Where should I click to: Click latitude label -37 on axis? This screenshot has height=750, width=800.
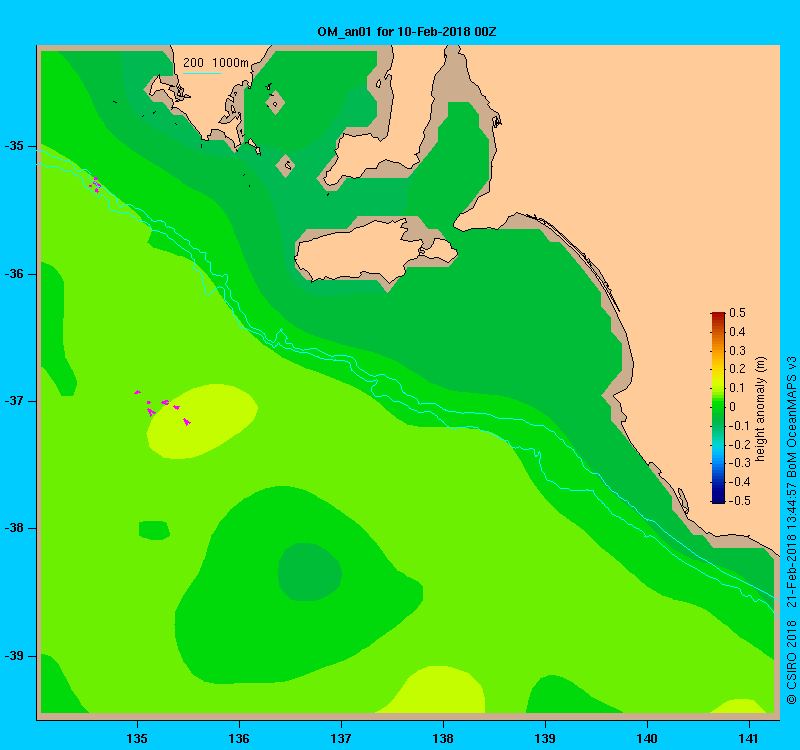14,401
